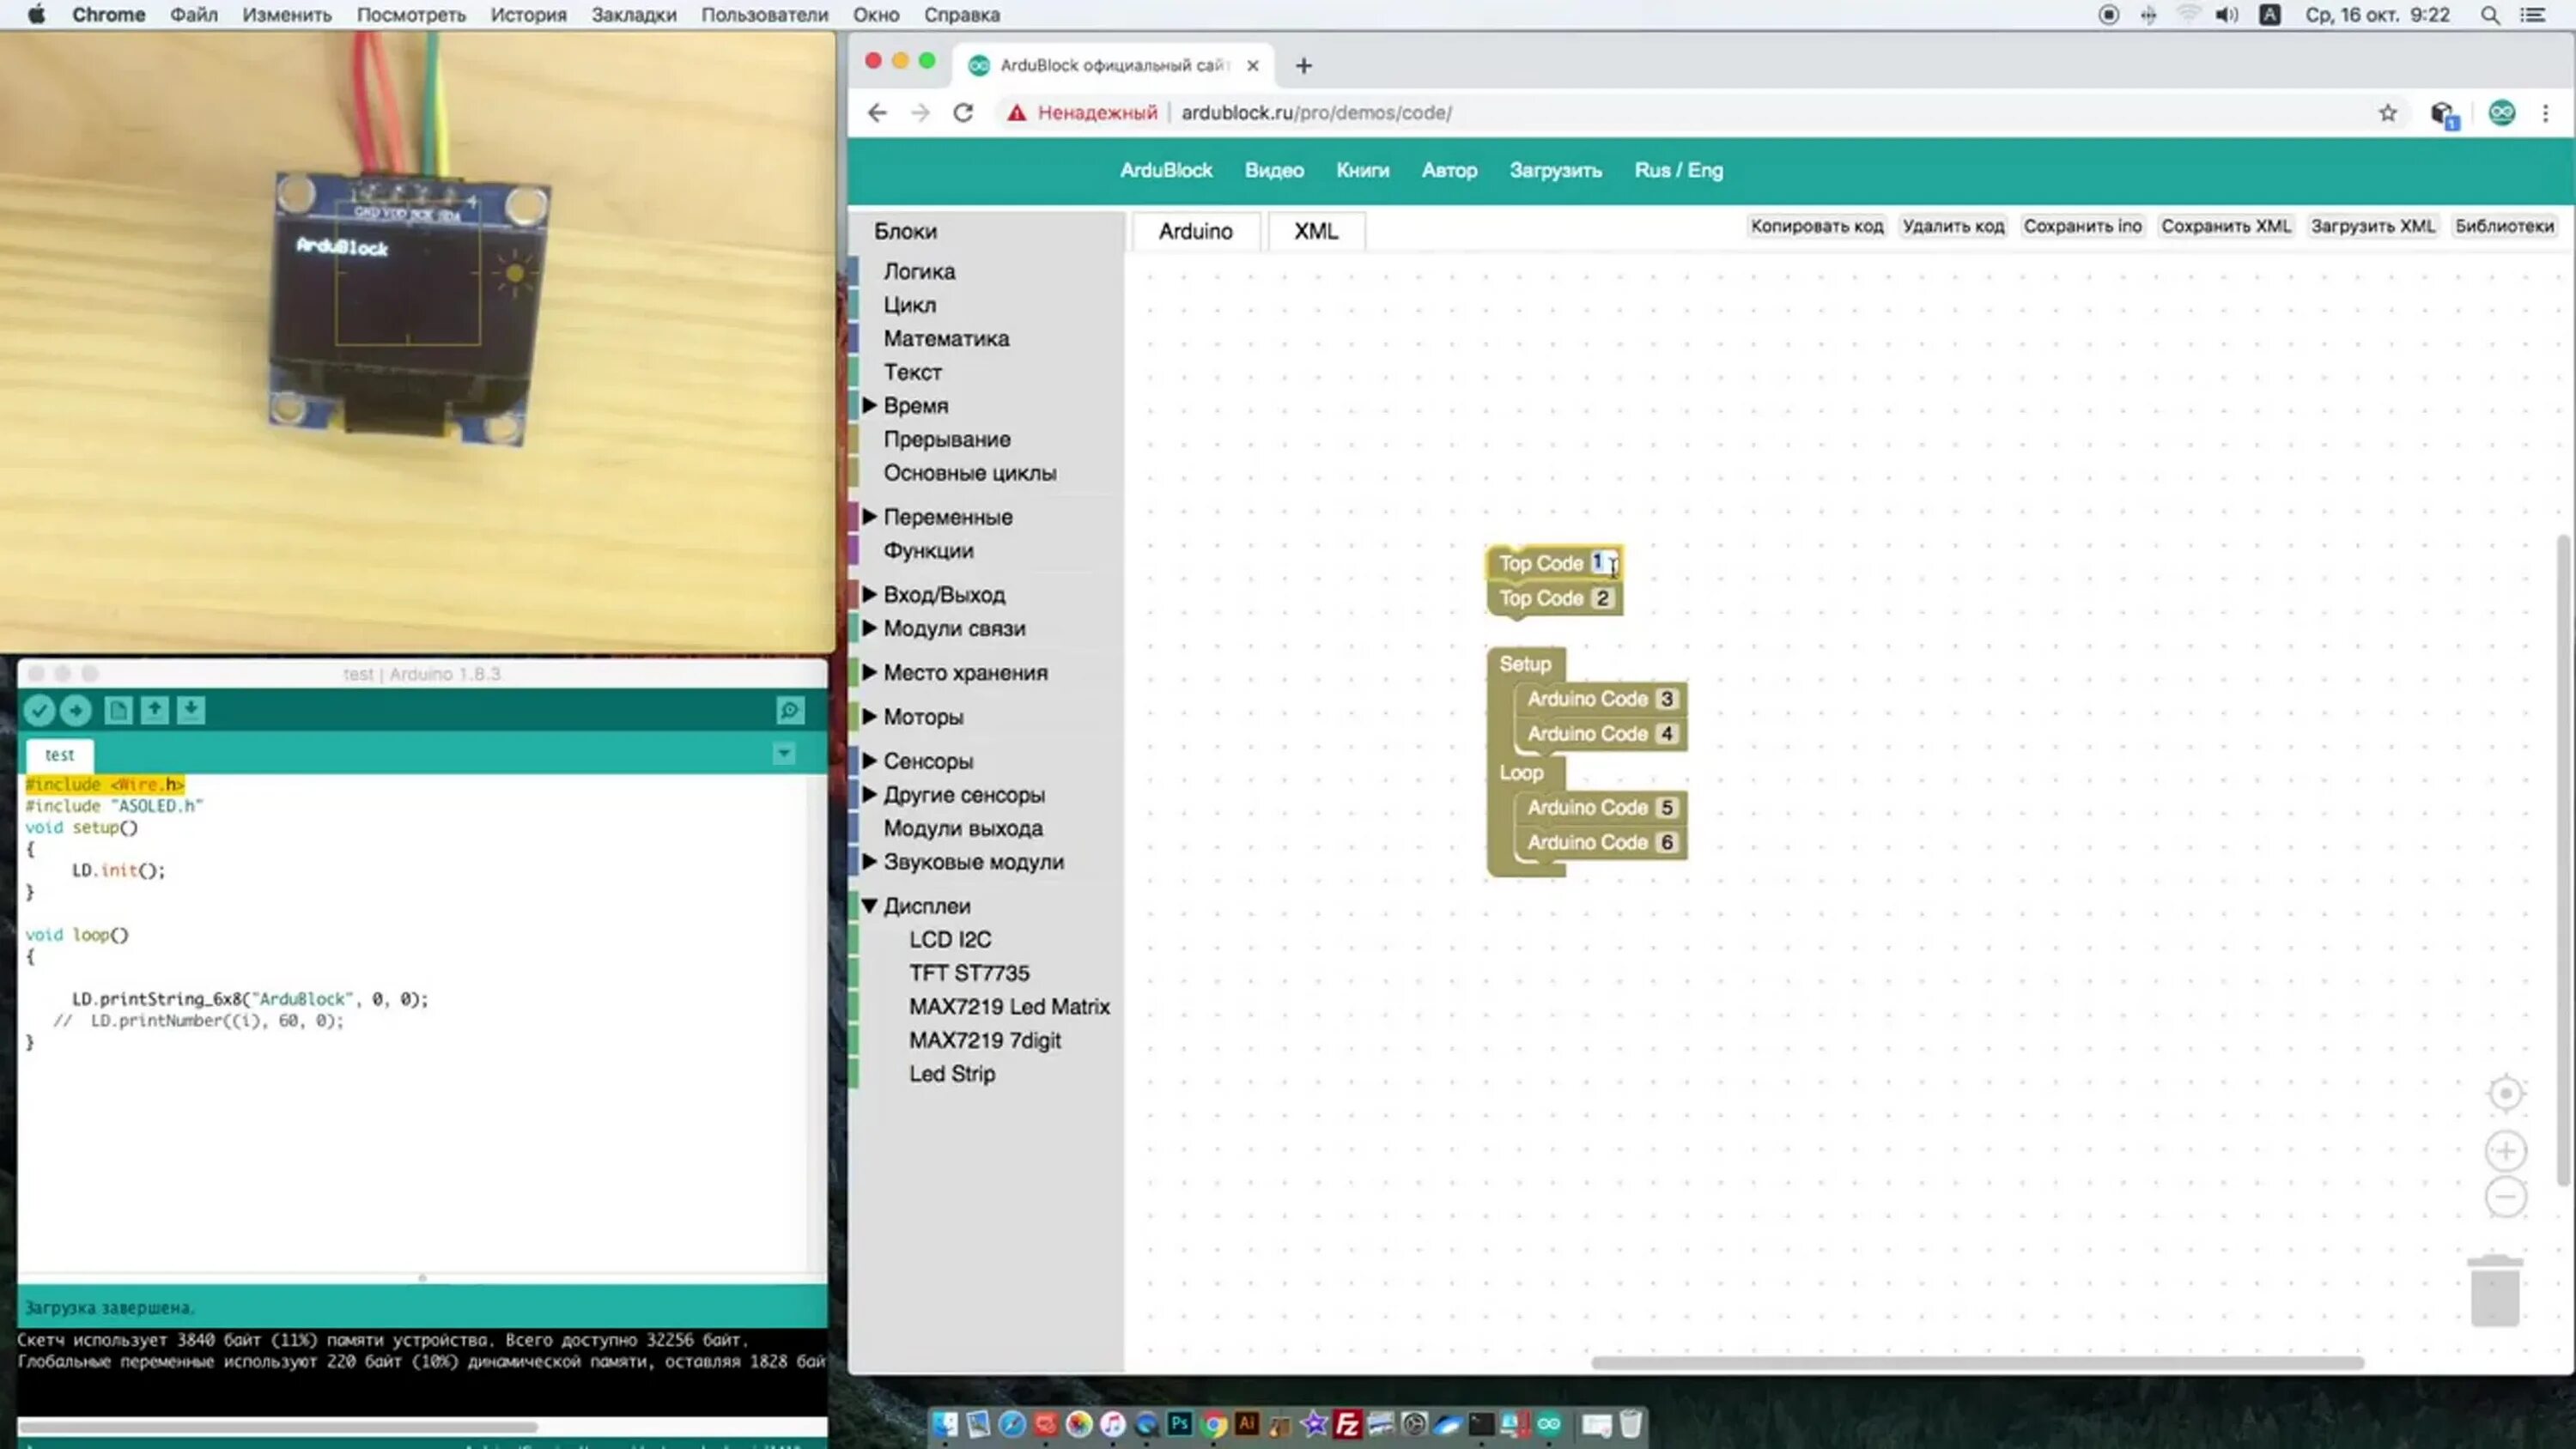2576x1449 pixels.
Task: Click the Top Code 2 number field
Action: 1602,598
